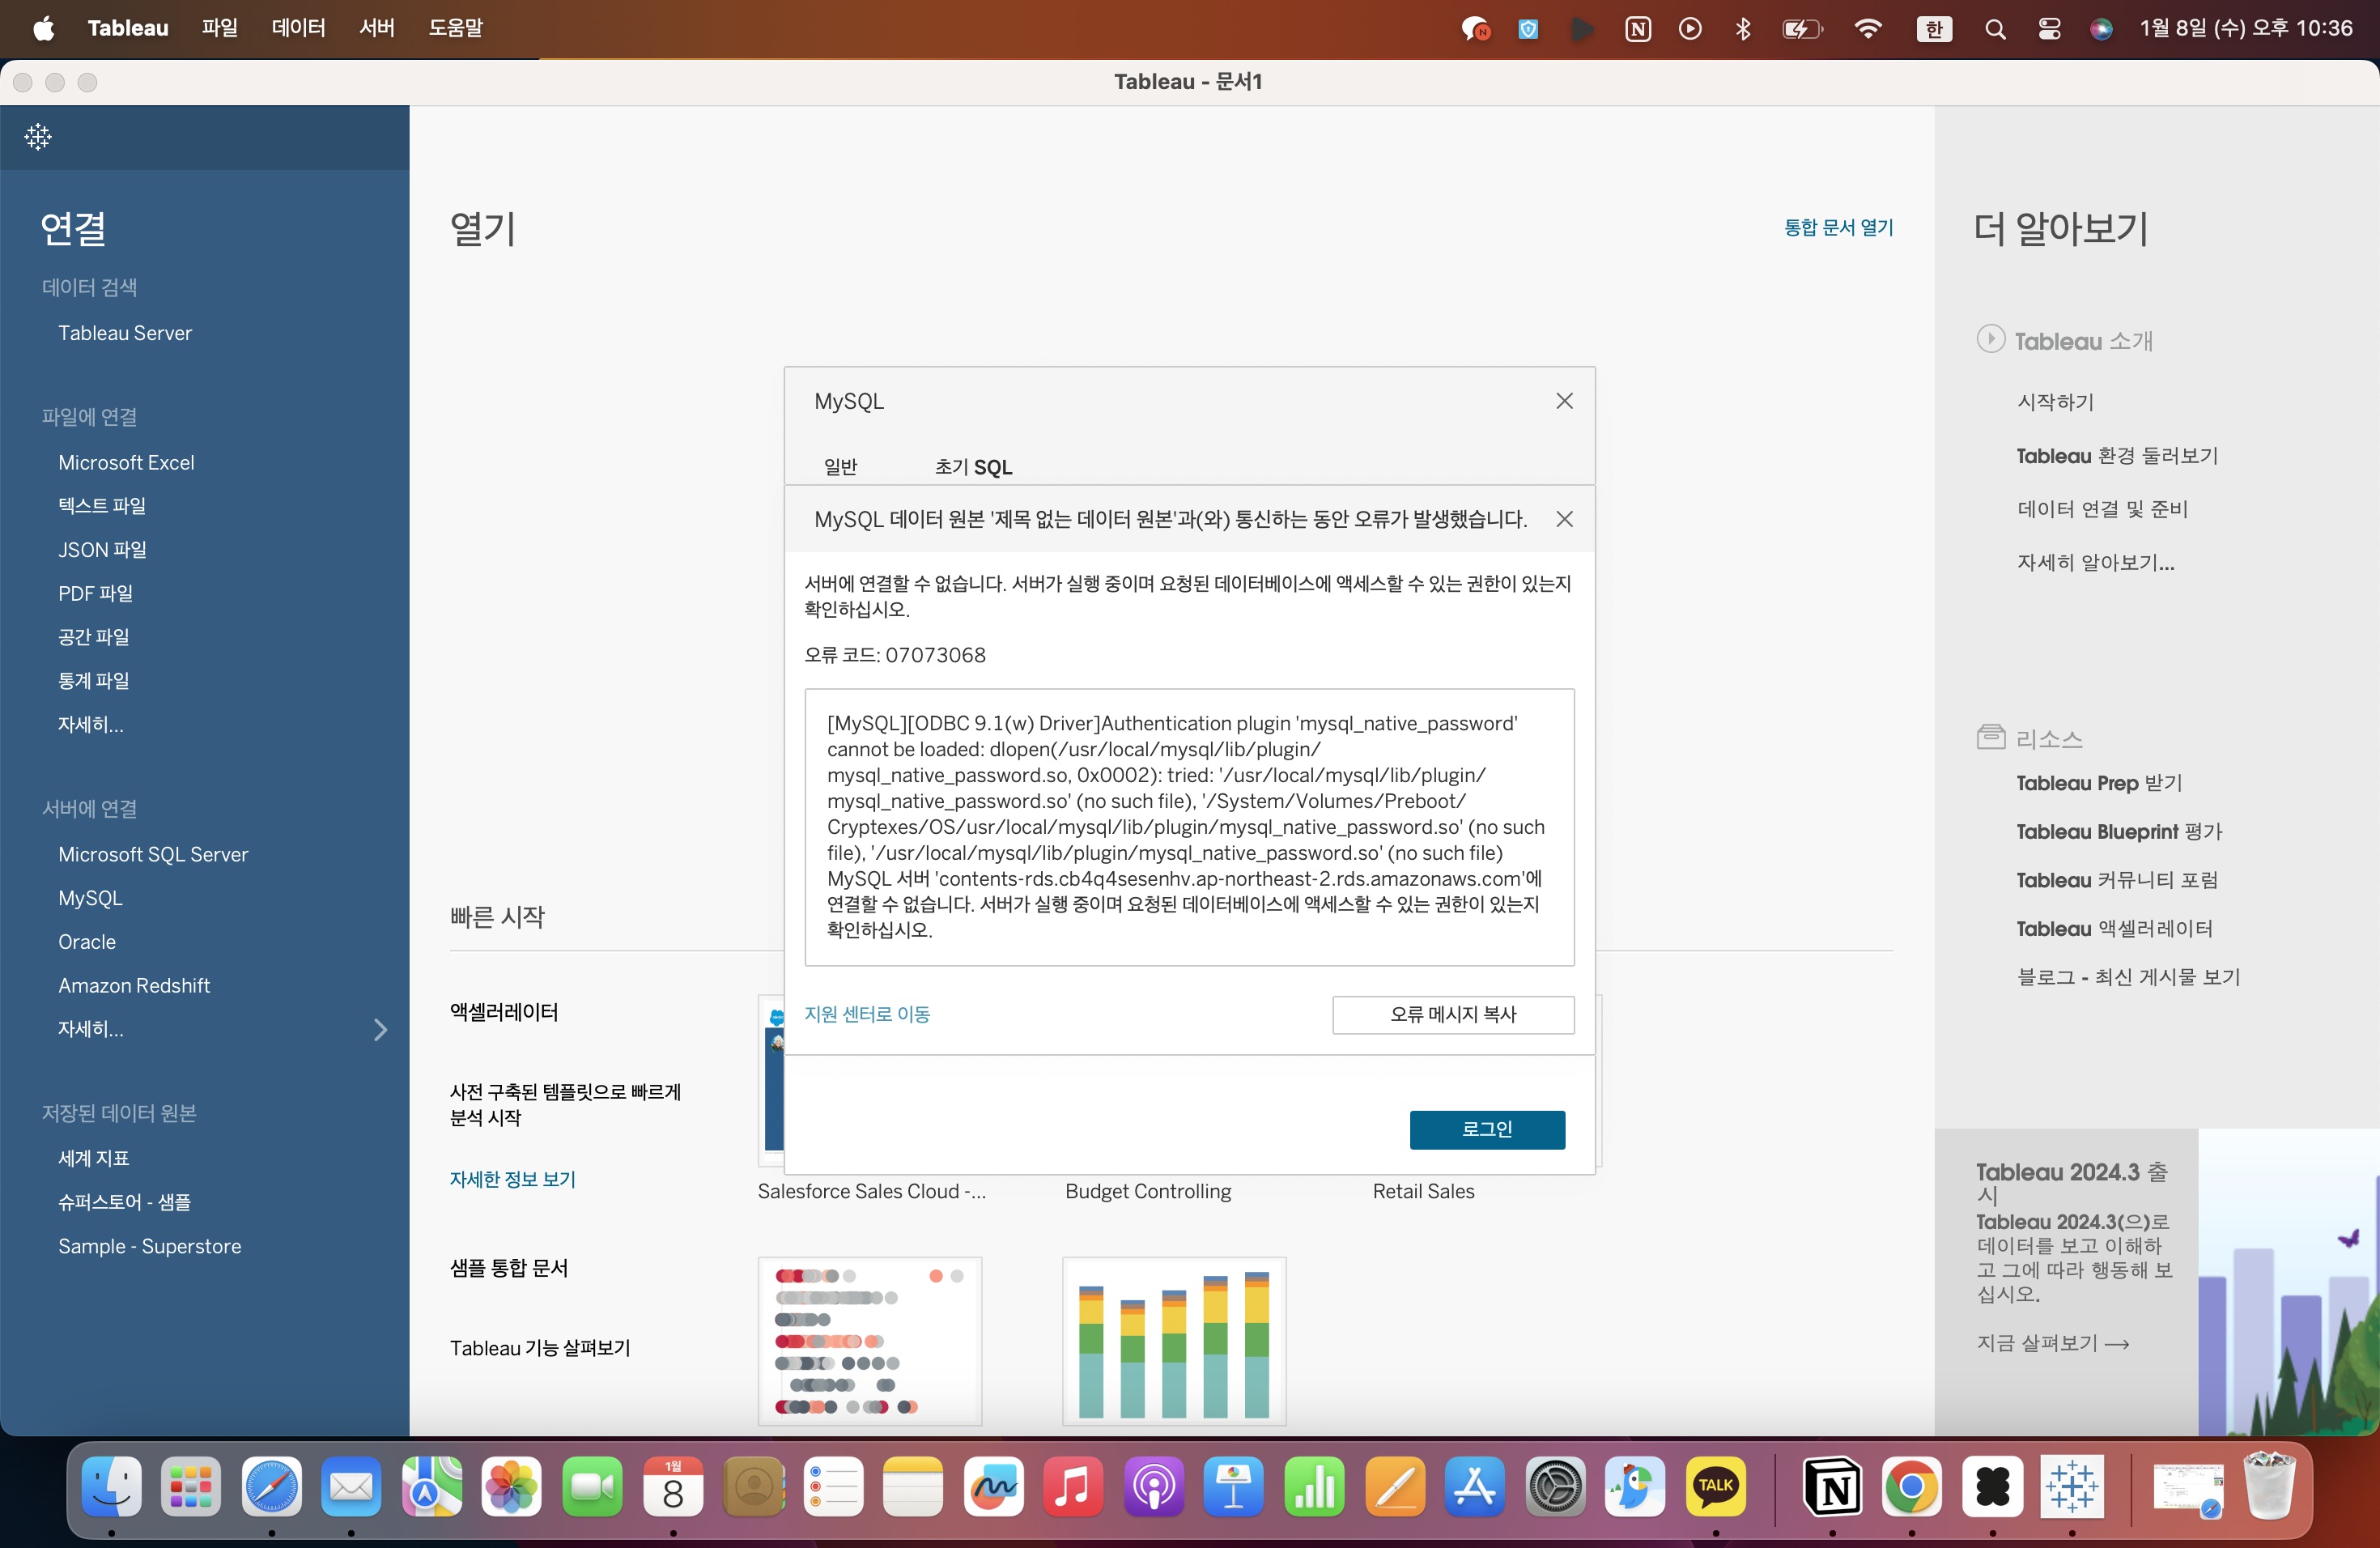2380x1548 pixels.
Task: Open Control Center in menu bar
Action: [x=2049, y=29]
